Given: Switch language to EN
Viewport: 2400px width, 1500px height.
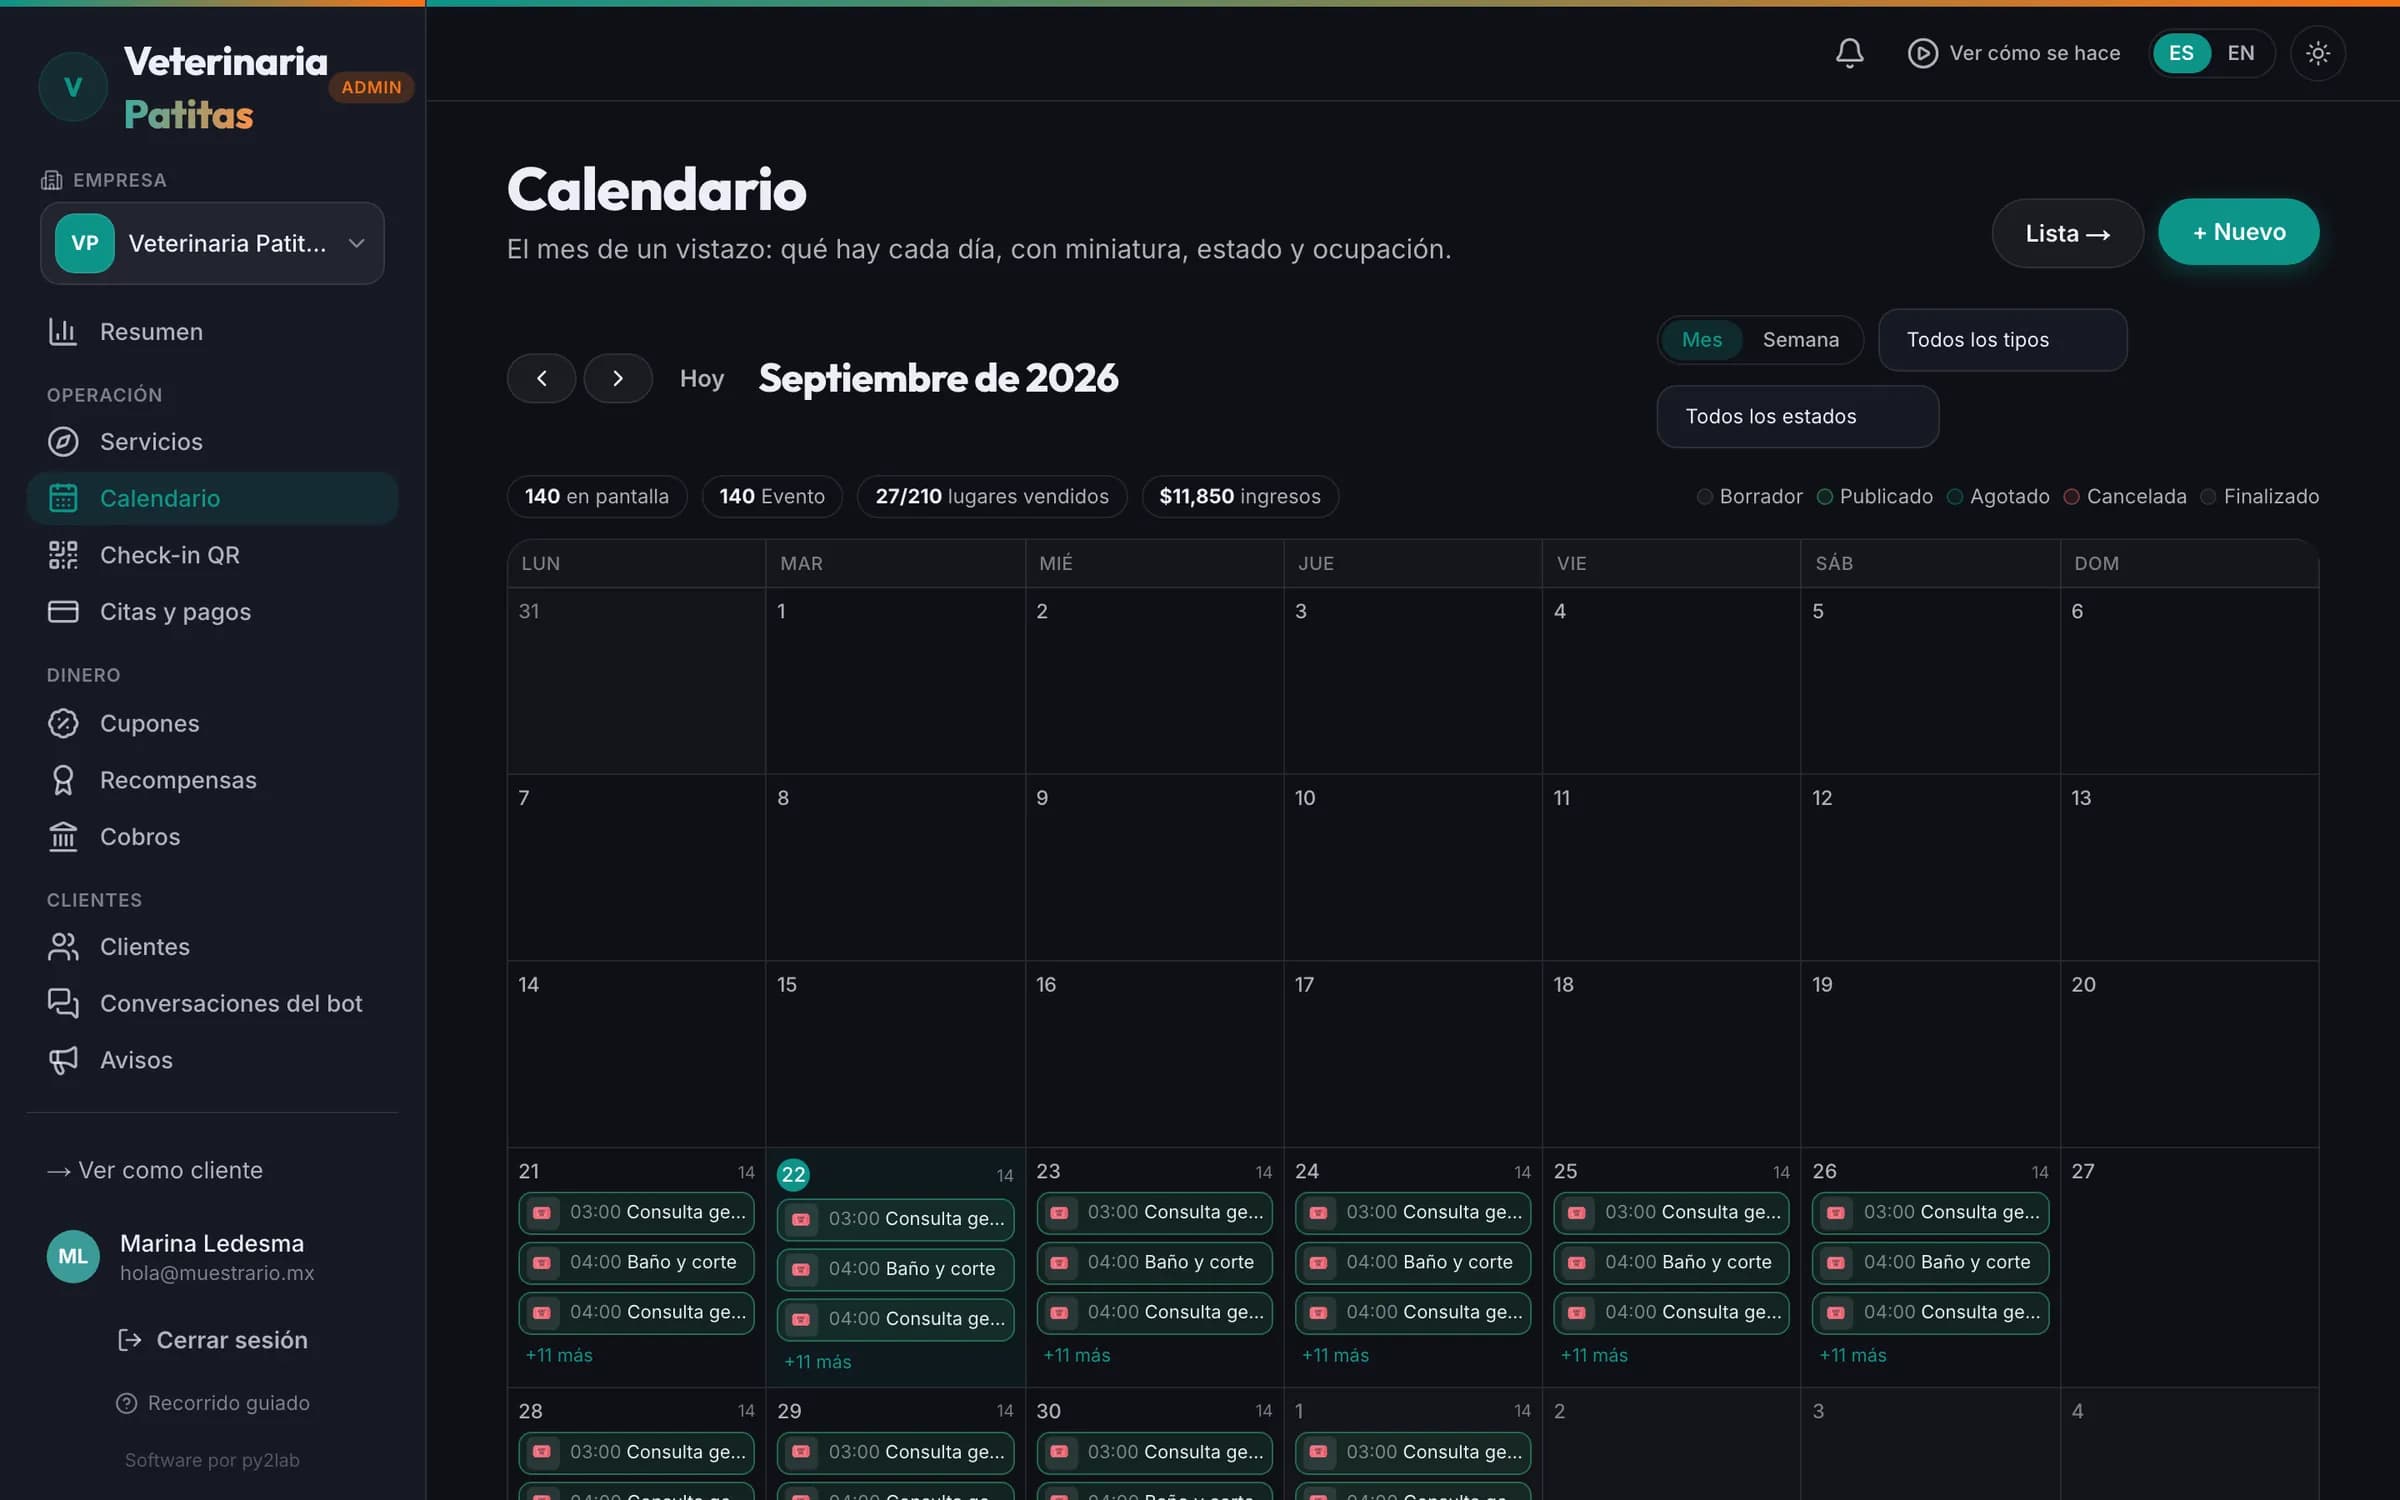Looking at the screenshot, I should [2241, 53].
